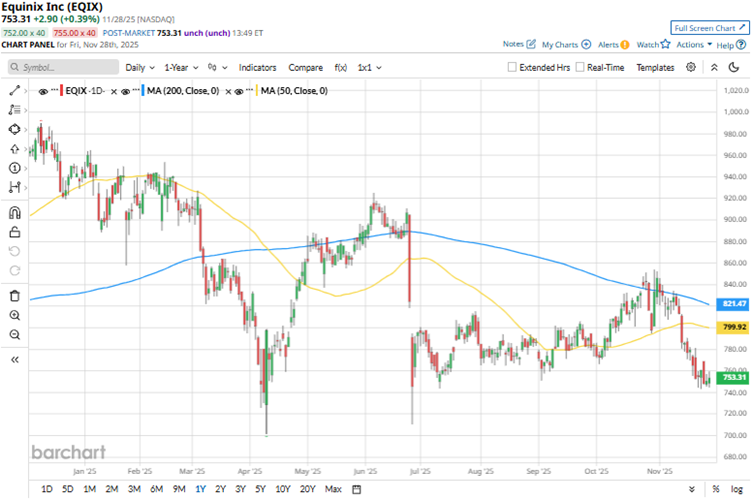This screenshot has width=752, height=500.
Task: Activate the magnet snap tool
Action: tap(14, 212)
